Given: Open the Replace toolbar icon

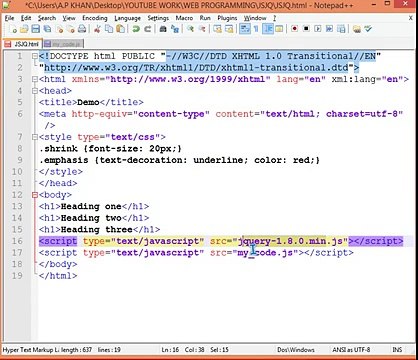Looking at the screenshot, I should point(175,29).
